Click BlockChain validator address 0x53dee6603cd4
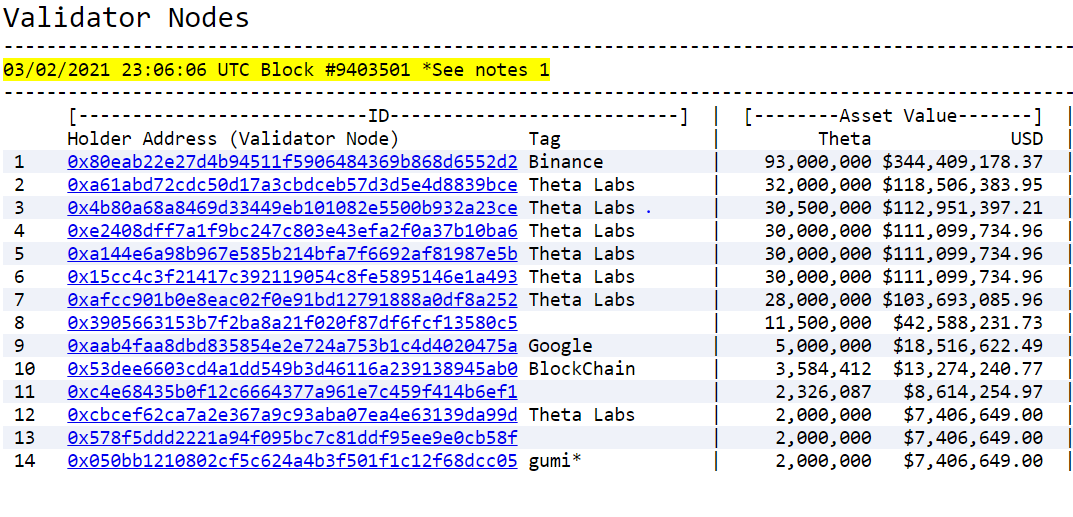Image resolution: width=1073 pixels, height=517 pixels. (x=292, y=369)
